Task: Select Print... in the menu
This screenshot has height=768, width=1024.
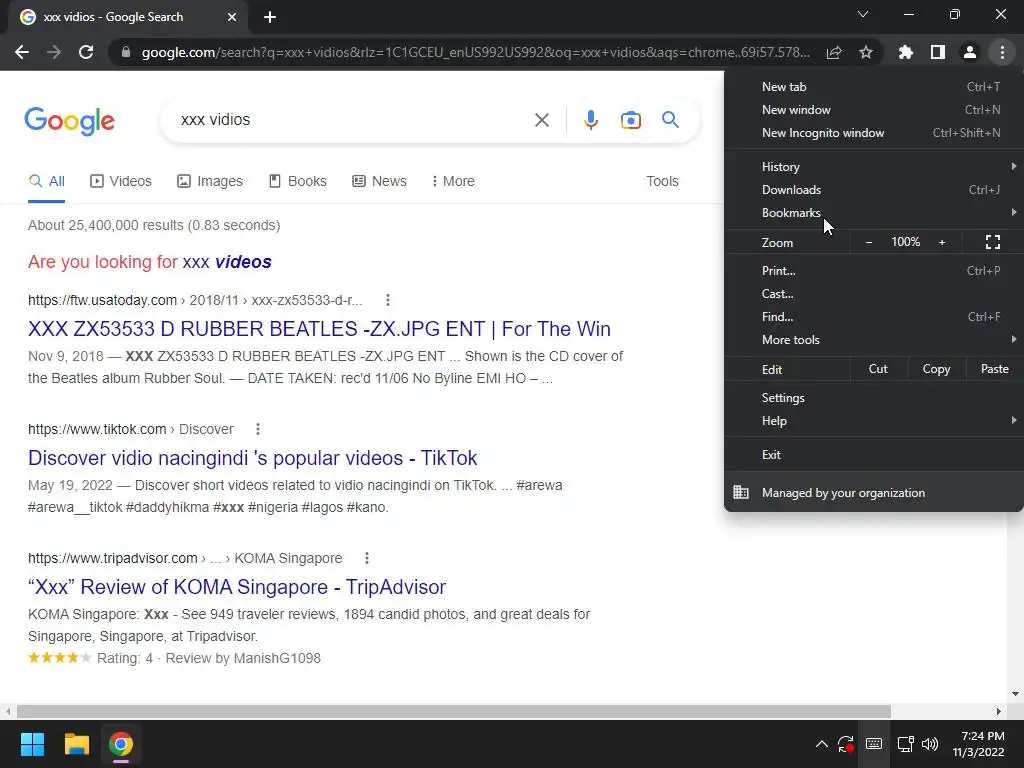Action: (x=874, y=270)
